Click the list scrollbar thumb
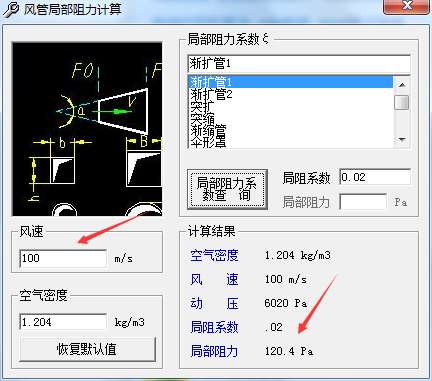 pyautogui.click(x=402, y=102)
